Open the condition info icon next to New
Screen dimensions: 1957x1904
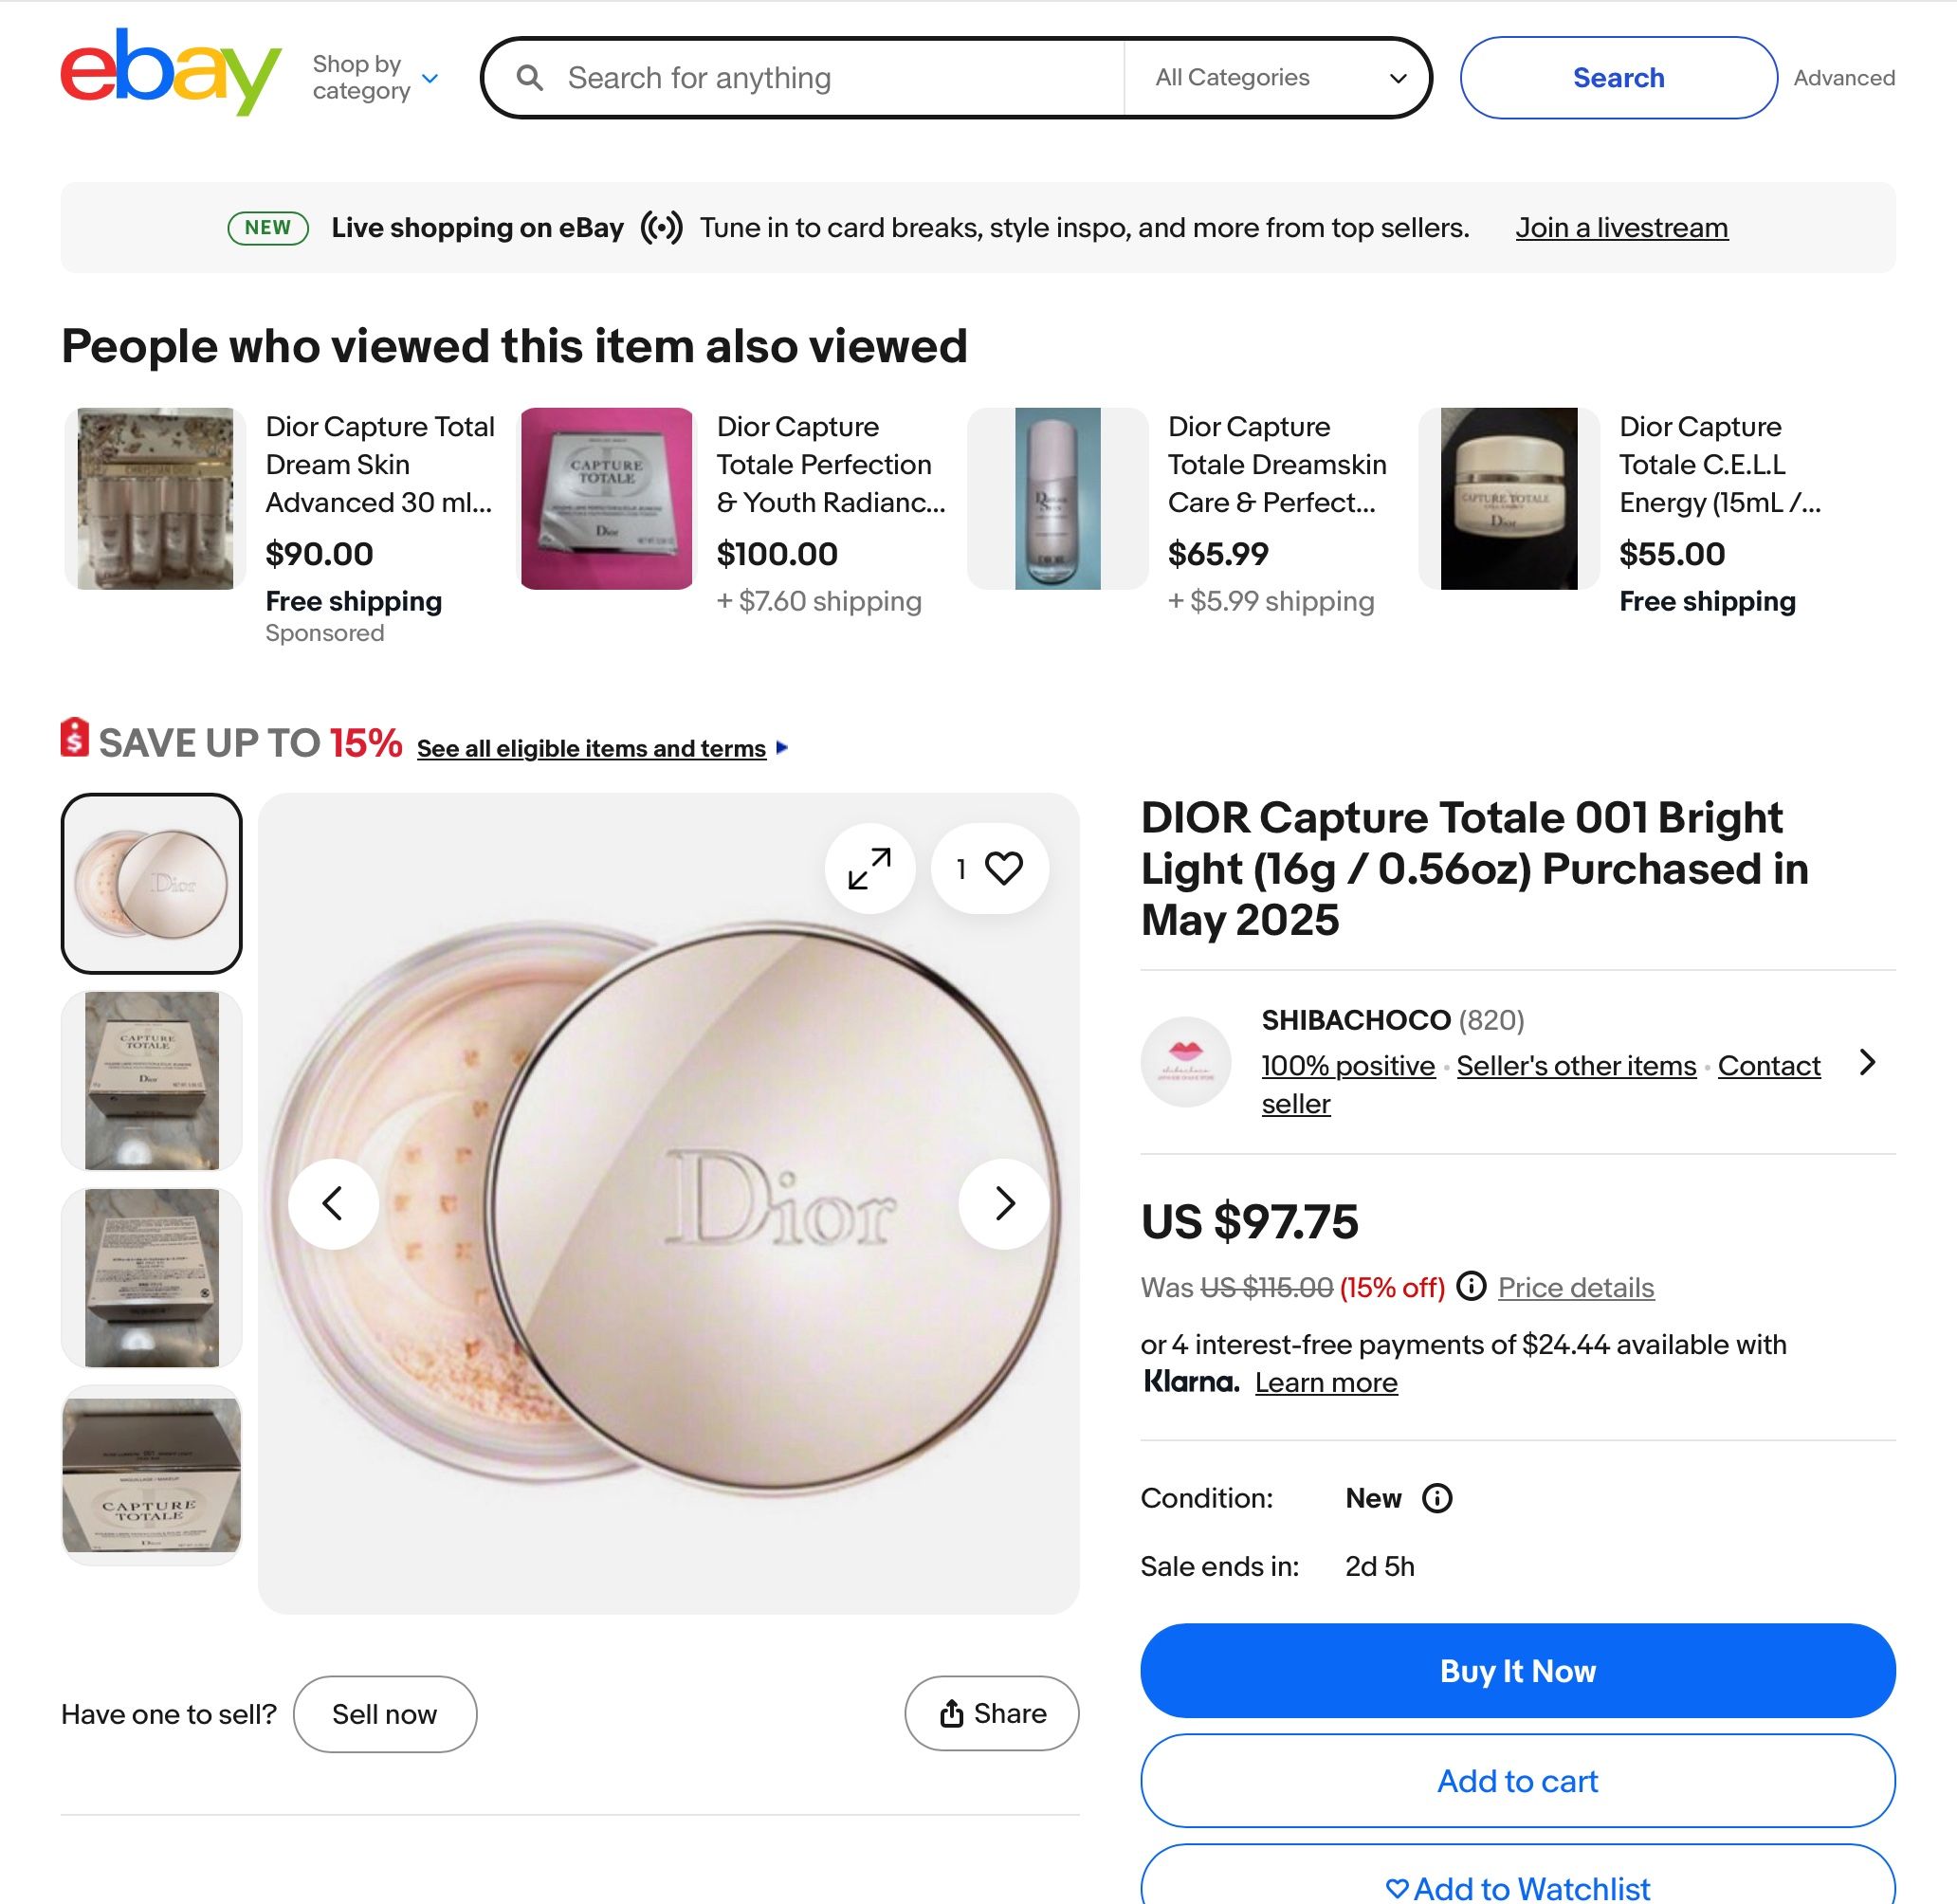1437,1498
